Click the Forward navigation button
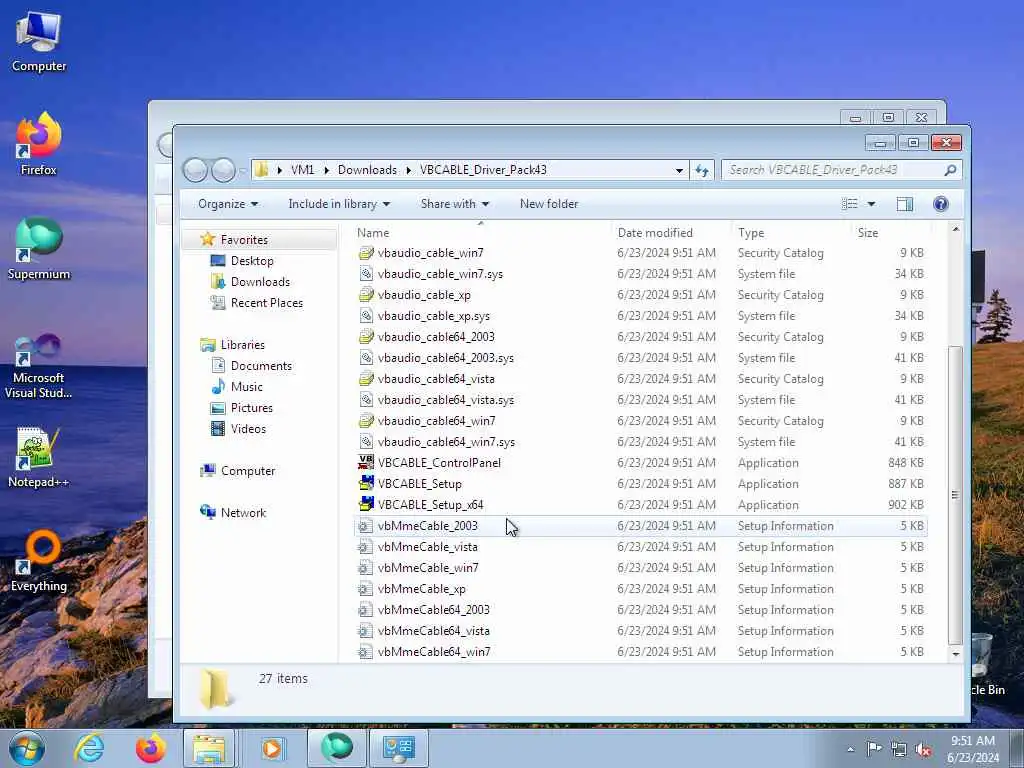This screenshot has height=768, width=1024. coord(223,170)
